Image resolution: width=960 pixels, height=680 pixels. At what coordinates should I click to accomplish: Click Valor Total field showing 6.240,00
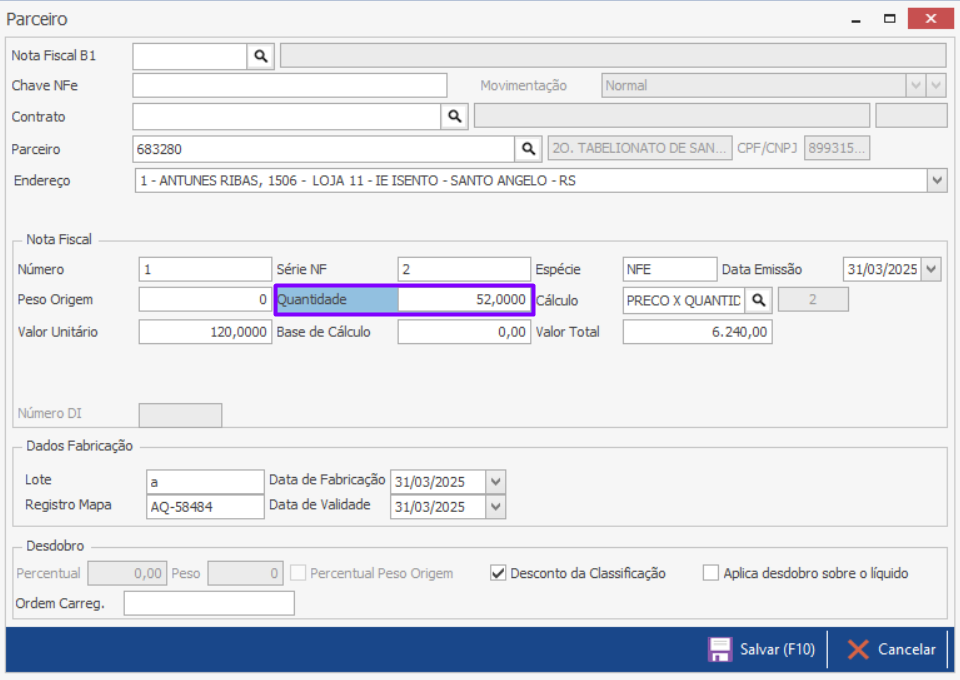pyautogui.click(x=697, y=332)
